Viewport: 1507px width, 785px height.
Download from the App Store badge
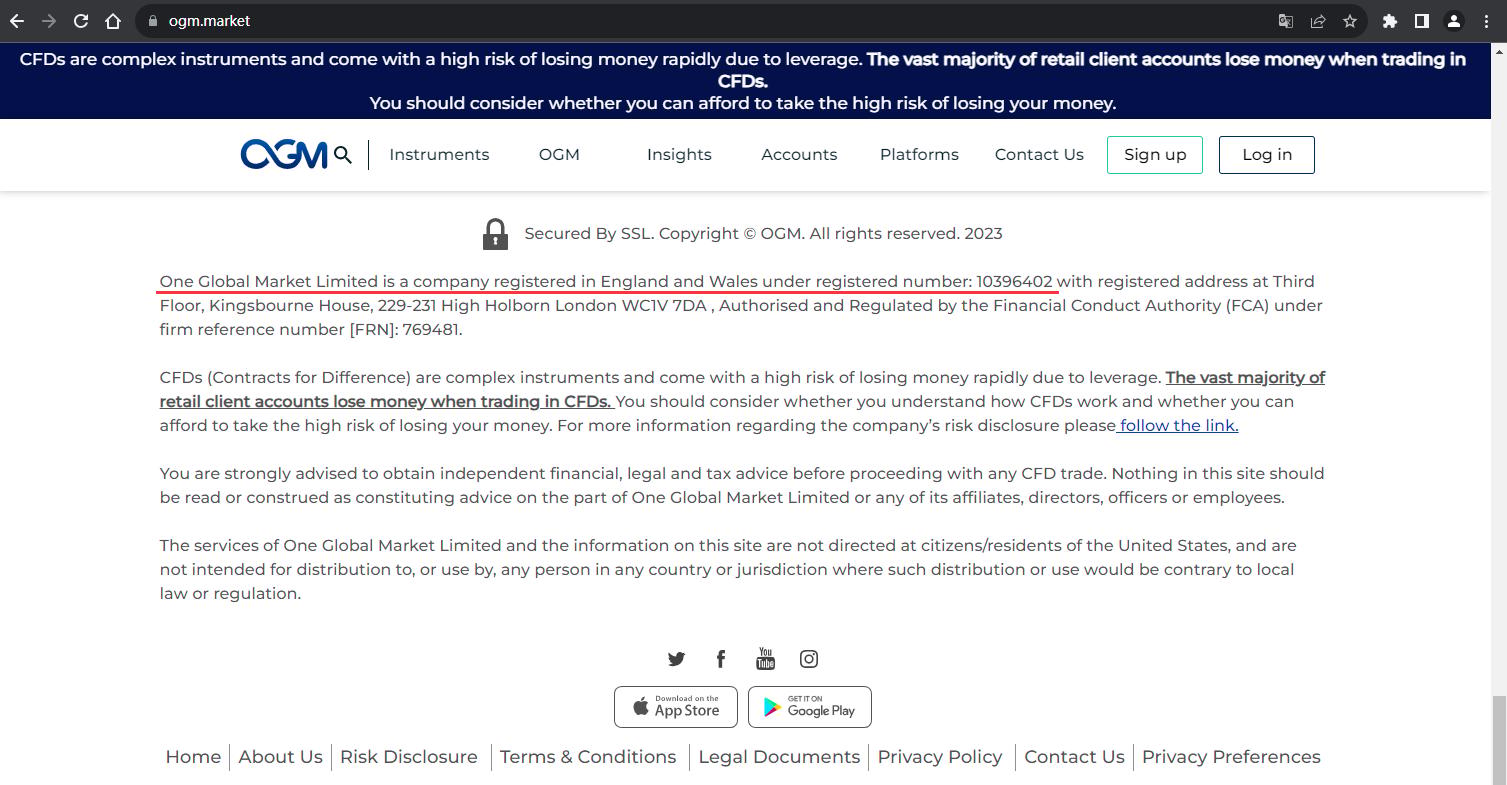pyautogui.click(x=676, y=707)
